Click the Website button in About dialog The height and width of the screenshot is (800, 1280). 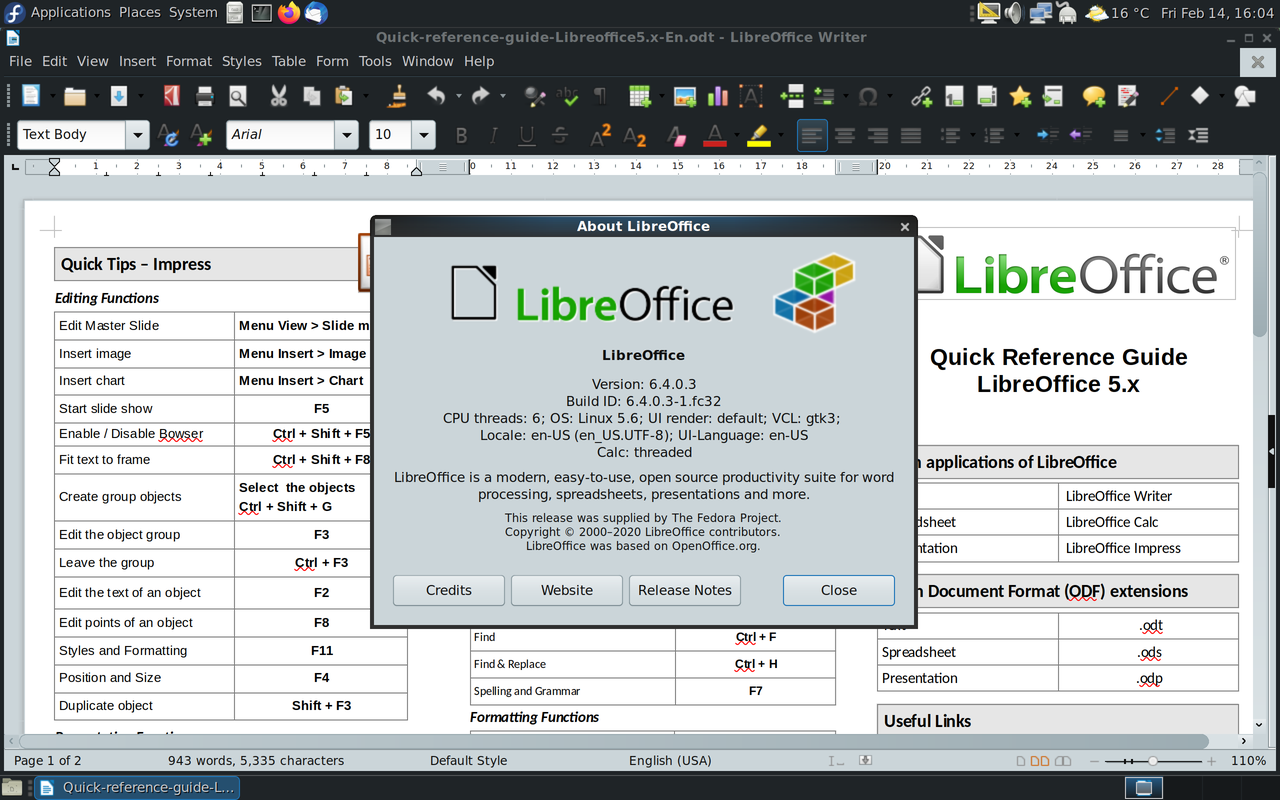pyautogui.click(x=567, y=590)
